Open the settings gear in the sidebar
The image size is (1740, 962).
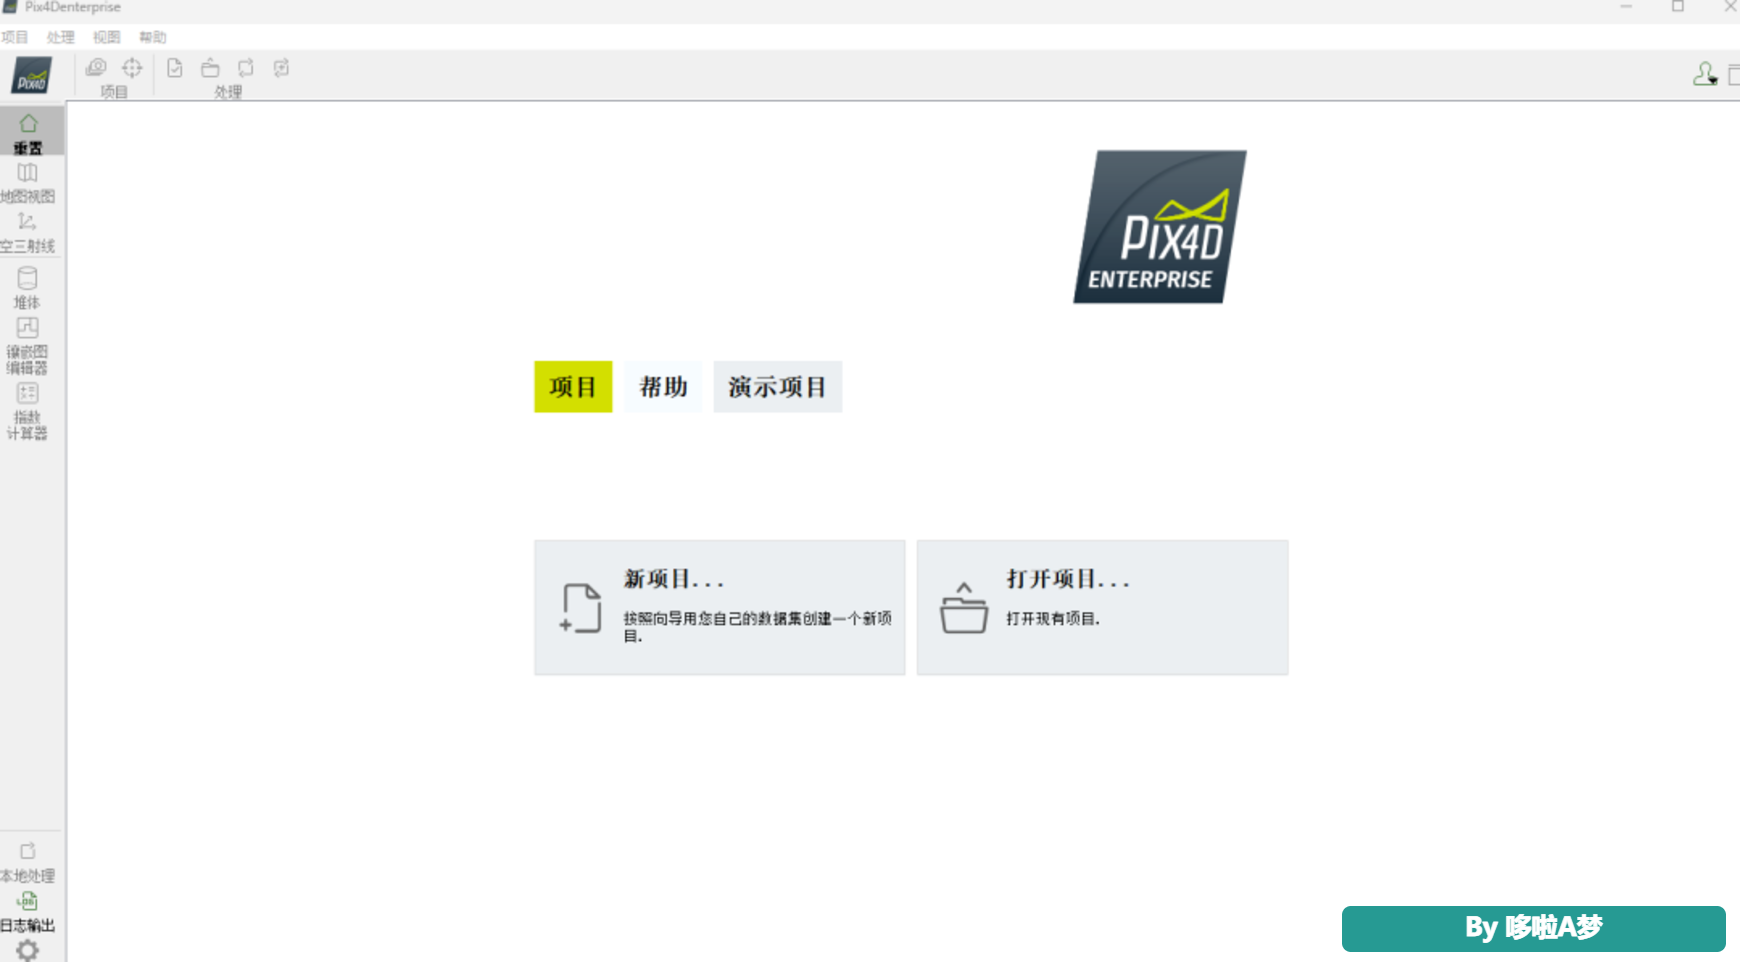[28, 950]
